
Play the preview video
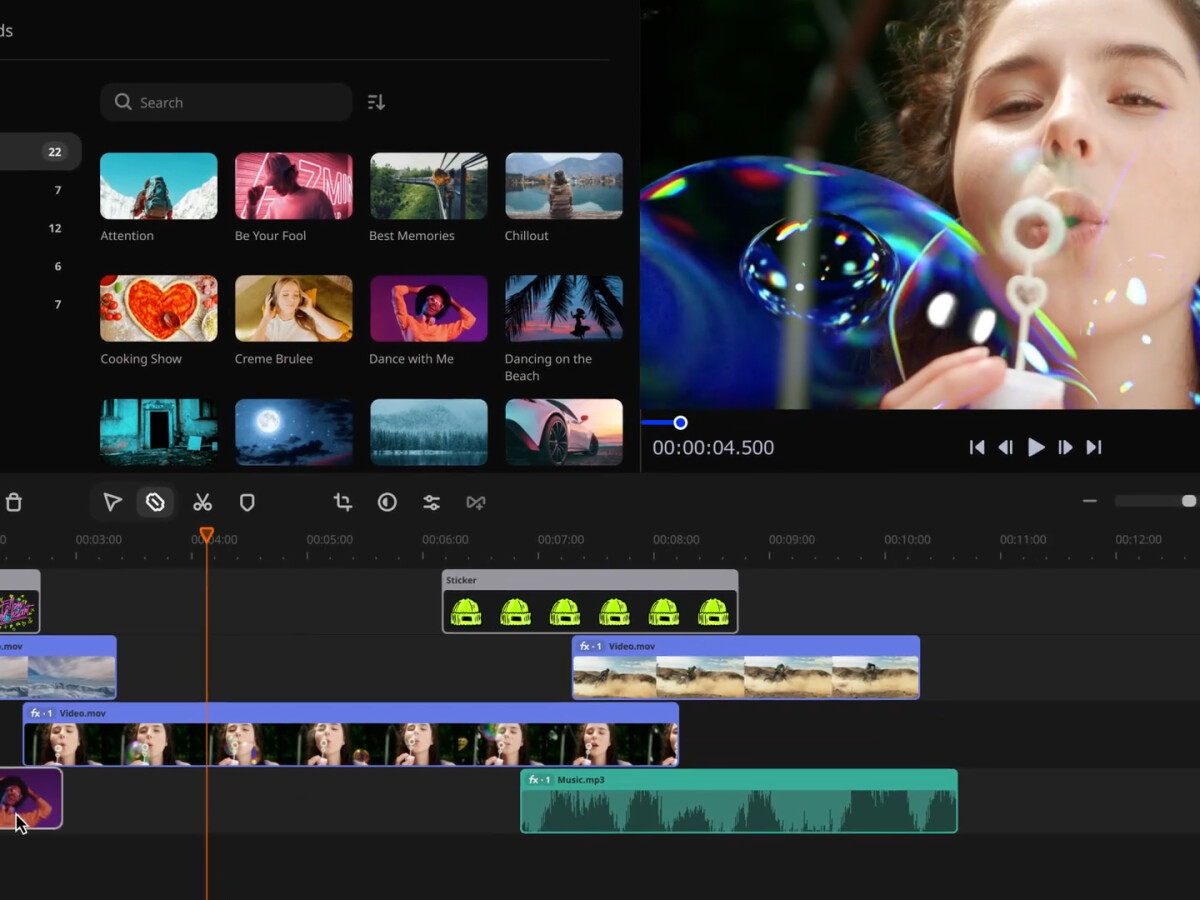(1036, 447)
